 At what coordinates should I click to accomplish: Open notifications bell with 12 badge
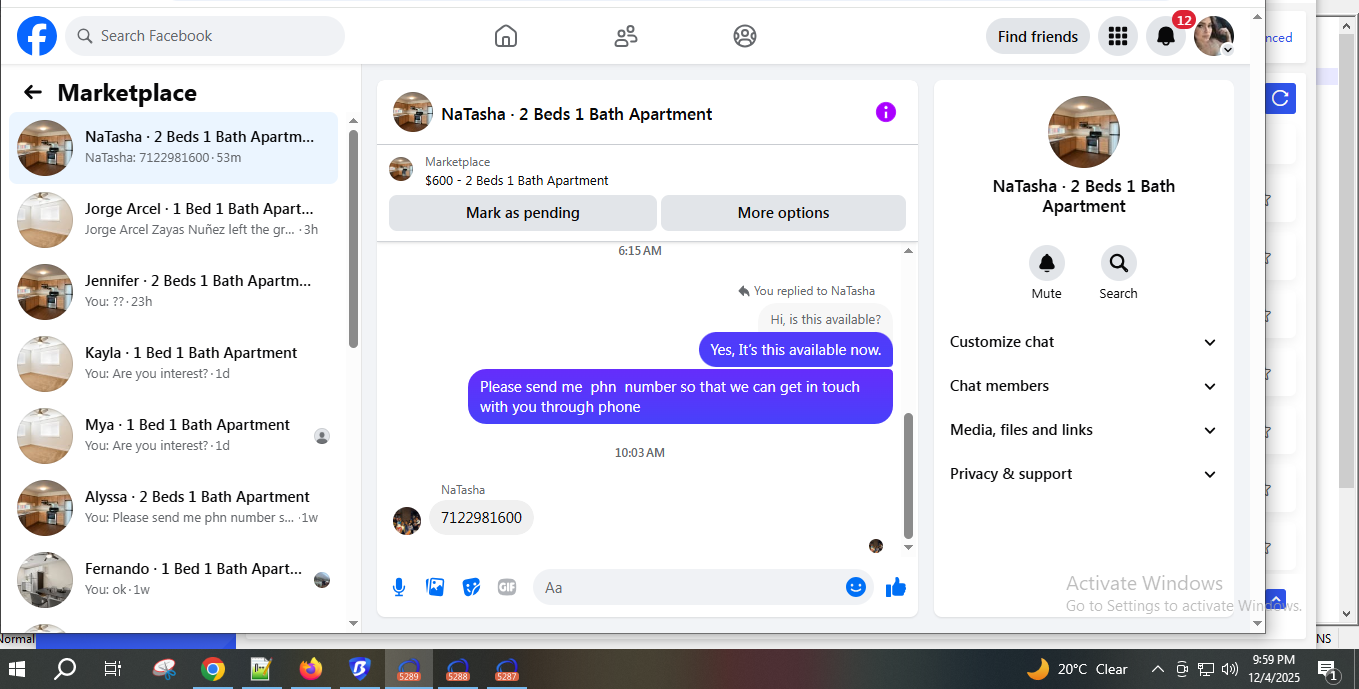(1166, 36)
